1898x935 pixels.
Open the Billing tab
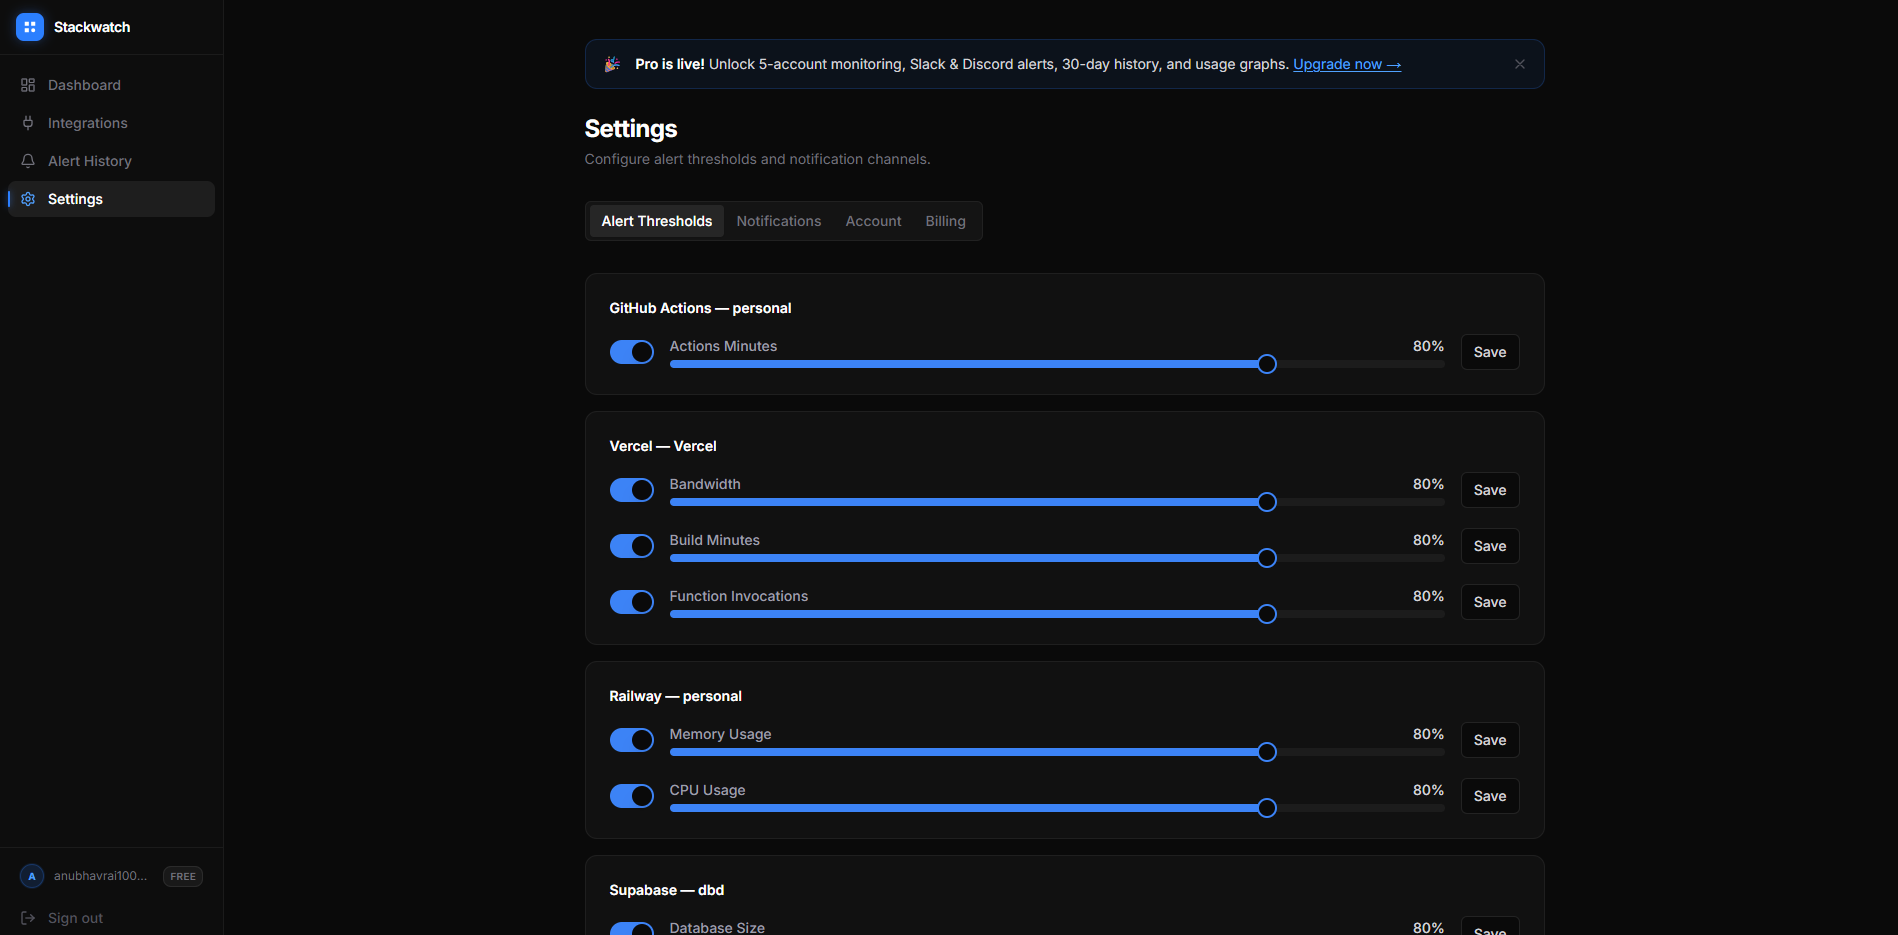[x=945, y=220]
